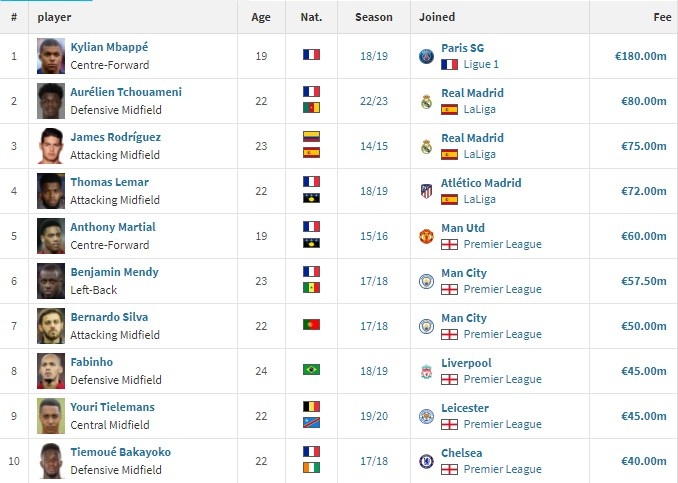678x483 pixels.
Task: Click the Man Utd club crest
Action: click(x=426, y=236)
